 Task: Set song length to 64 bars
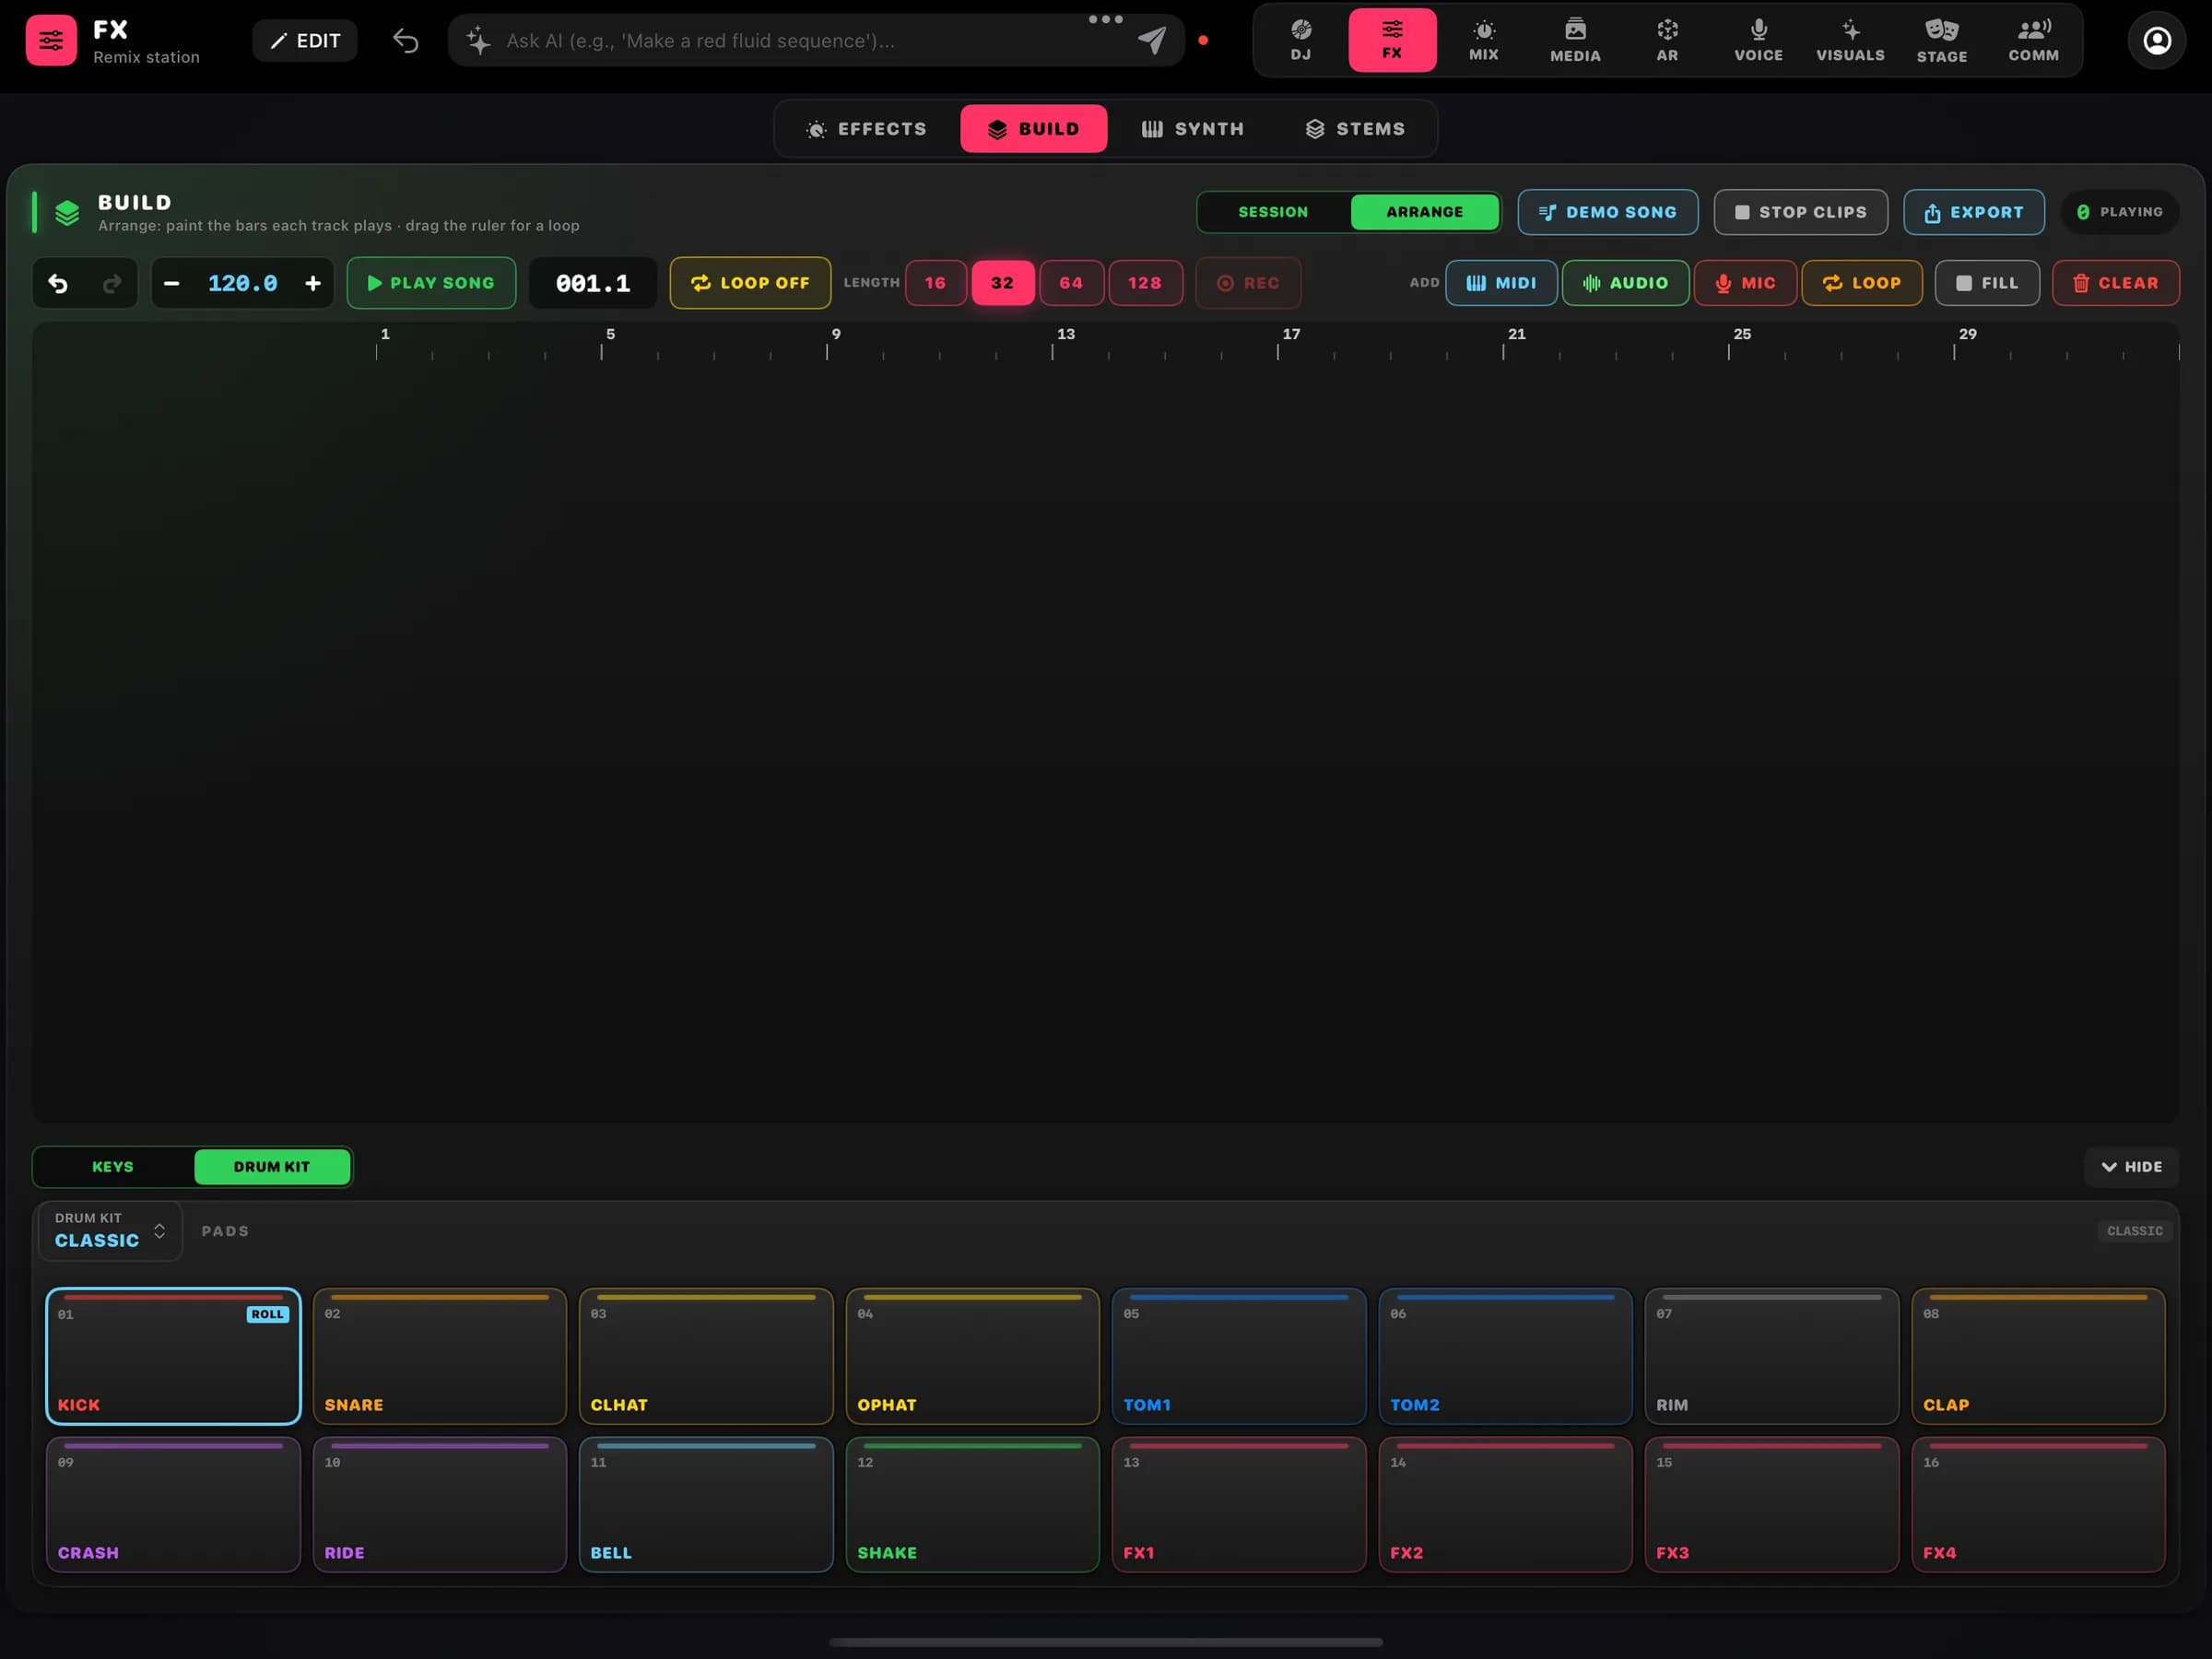pos(1071,283)
